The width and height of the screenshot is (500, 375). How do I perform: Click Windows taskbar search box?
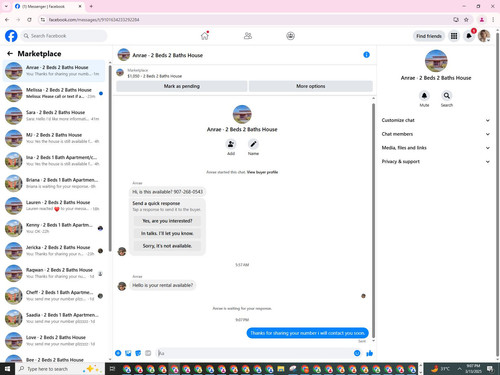coord(60,369)
